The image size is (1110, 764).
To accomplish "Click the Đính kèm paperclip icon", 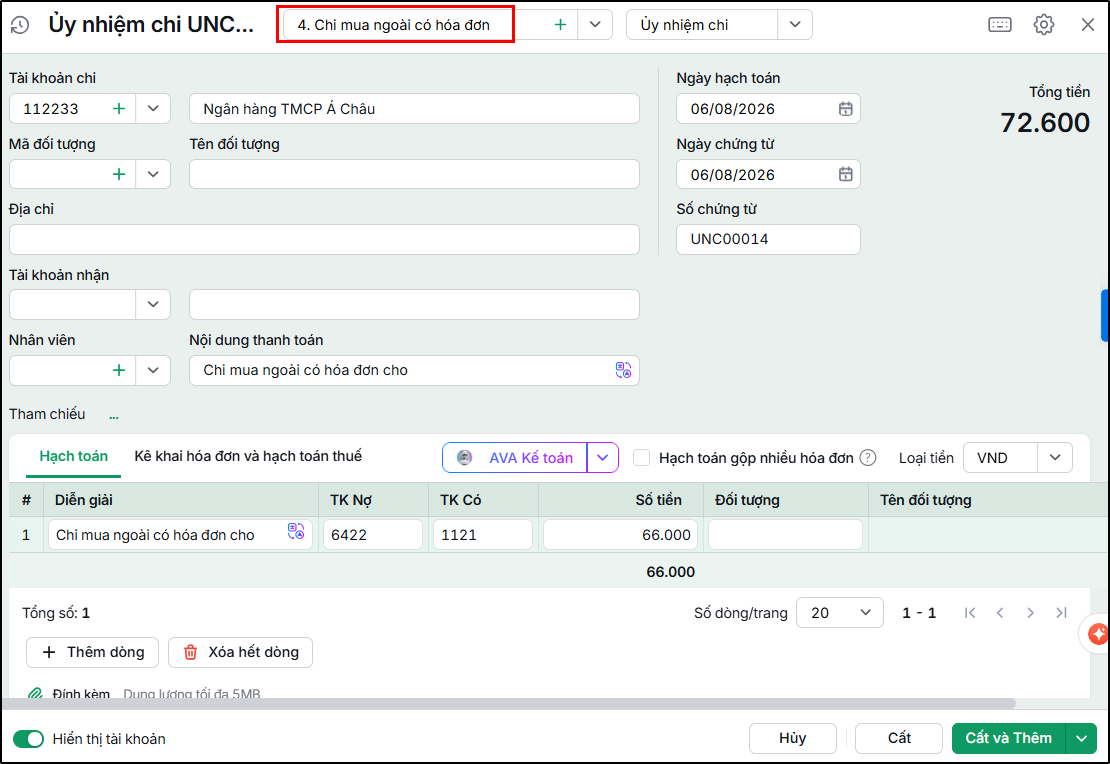I will click(x=35, y=695).
